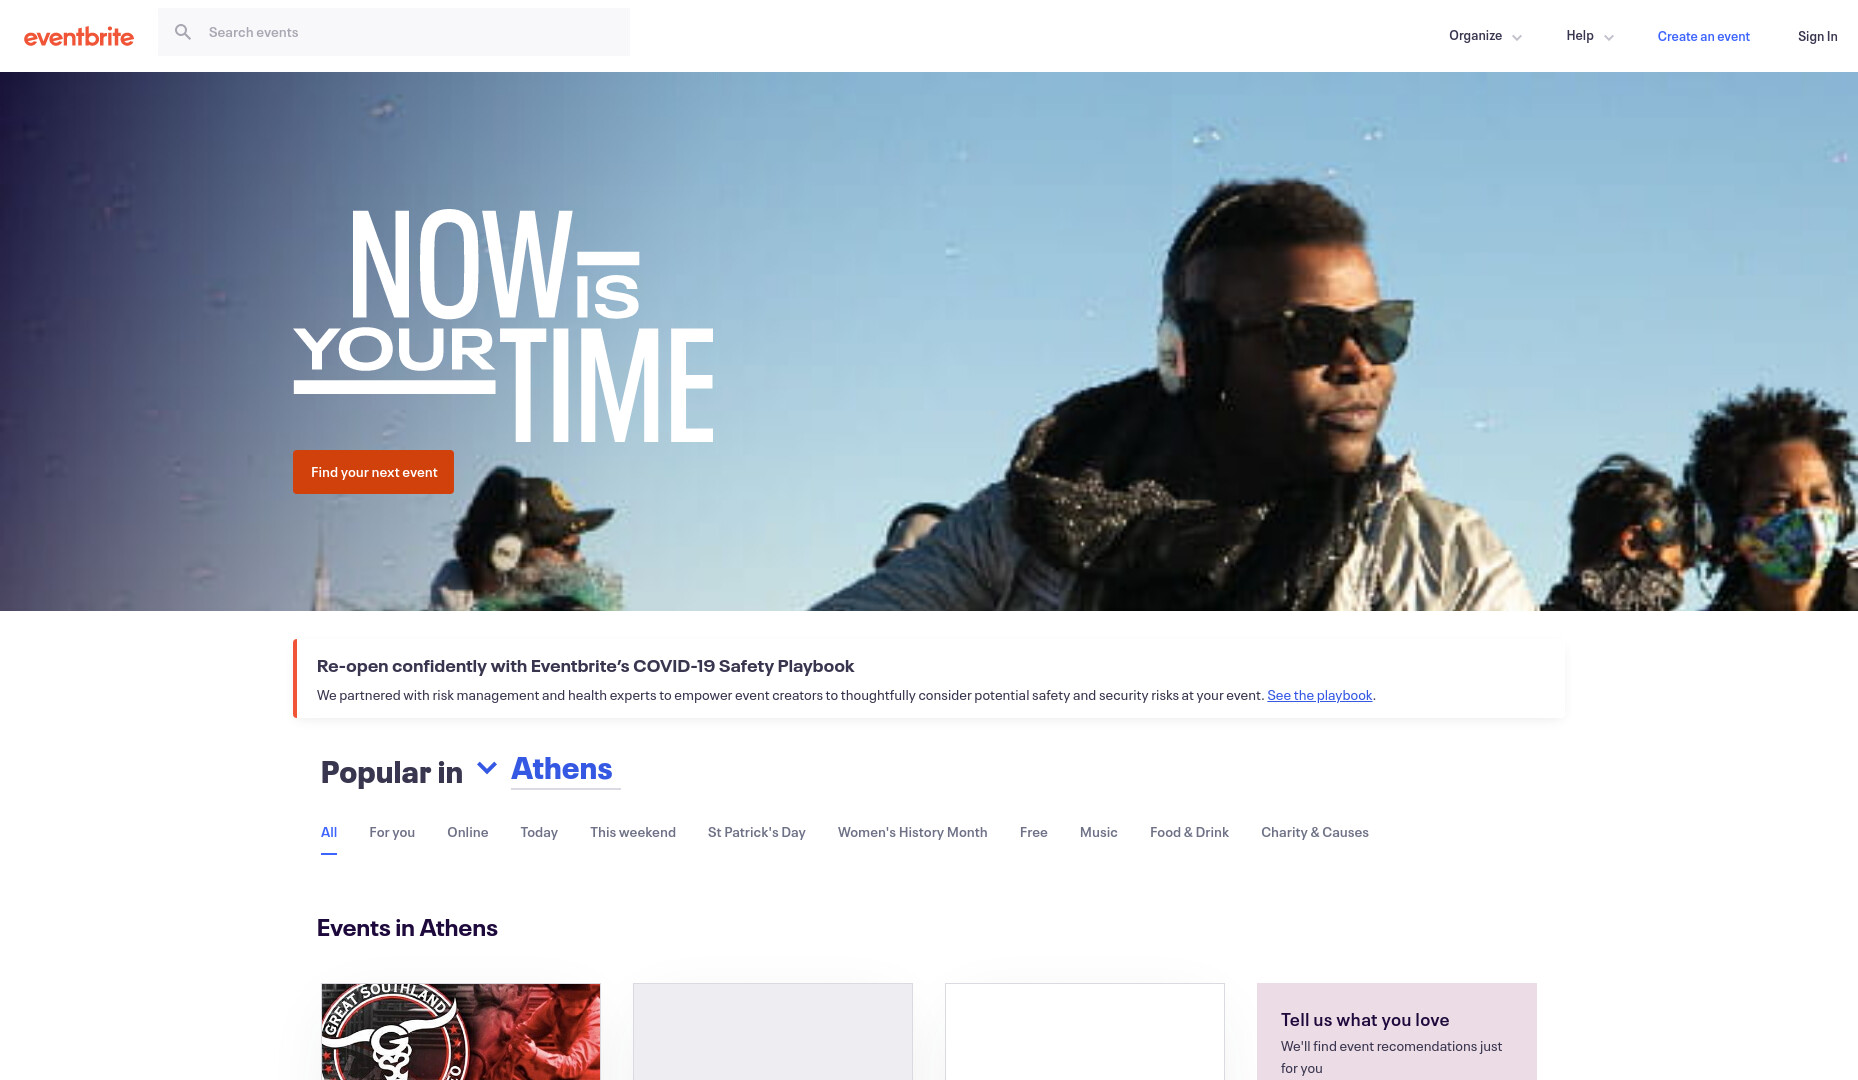
Task: Select the St Patrick's Day tab
Action: [757, 832]
